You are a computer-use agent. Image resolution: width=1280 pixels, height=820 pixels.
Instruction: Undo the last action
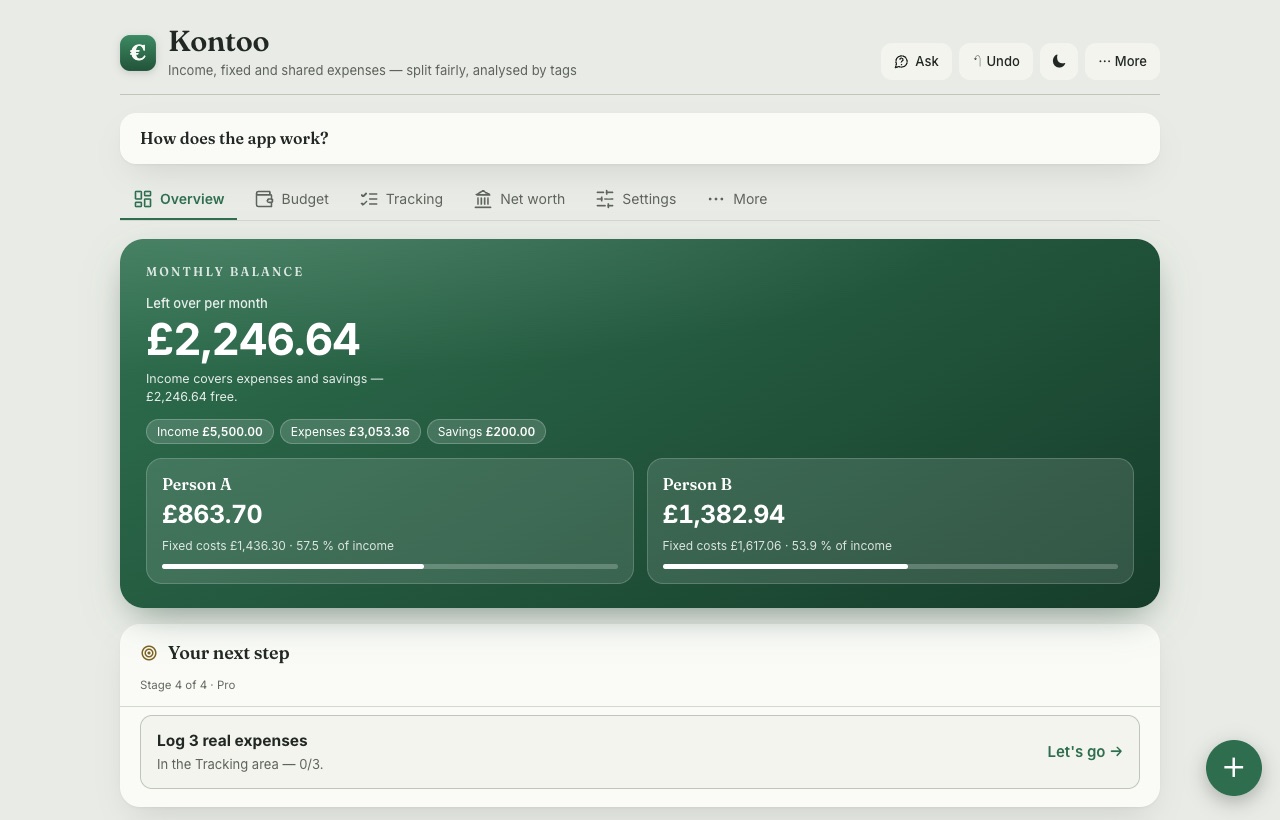click(996, 61)
